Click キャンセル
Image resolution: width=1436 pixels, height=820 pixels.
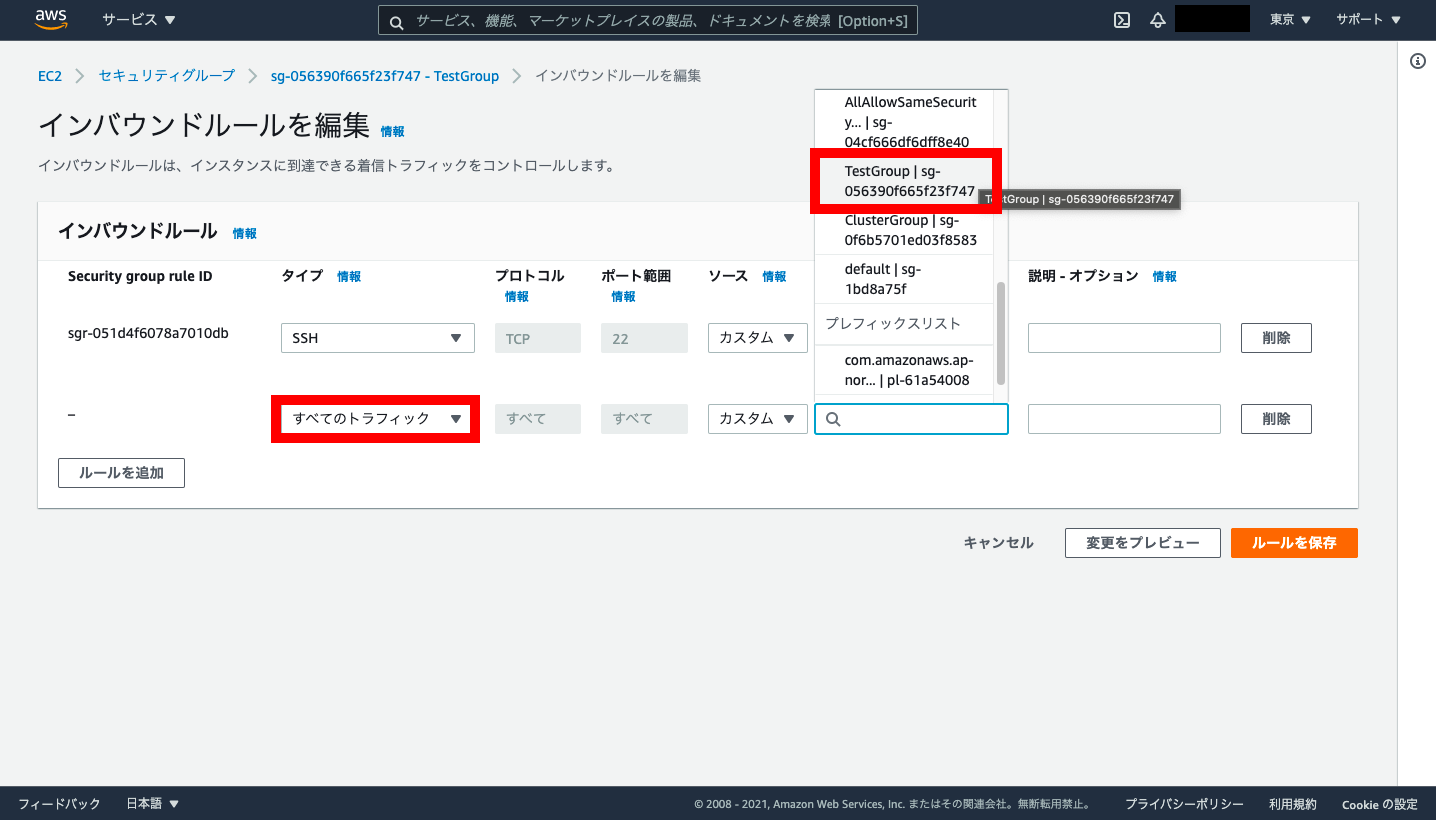tap(998, 543)
